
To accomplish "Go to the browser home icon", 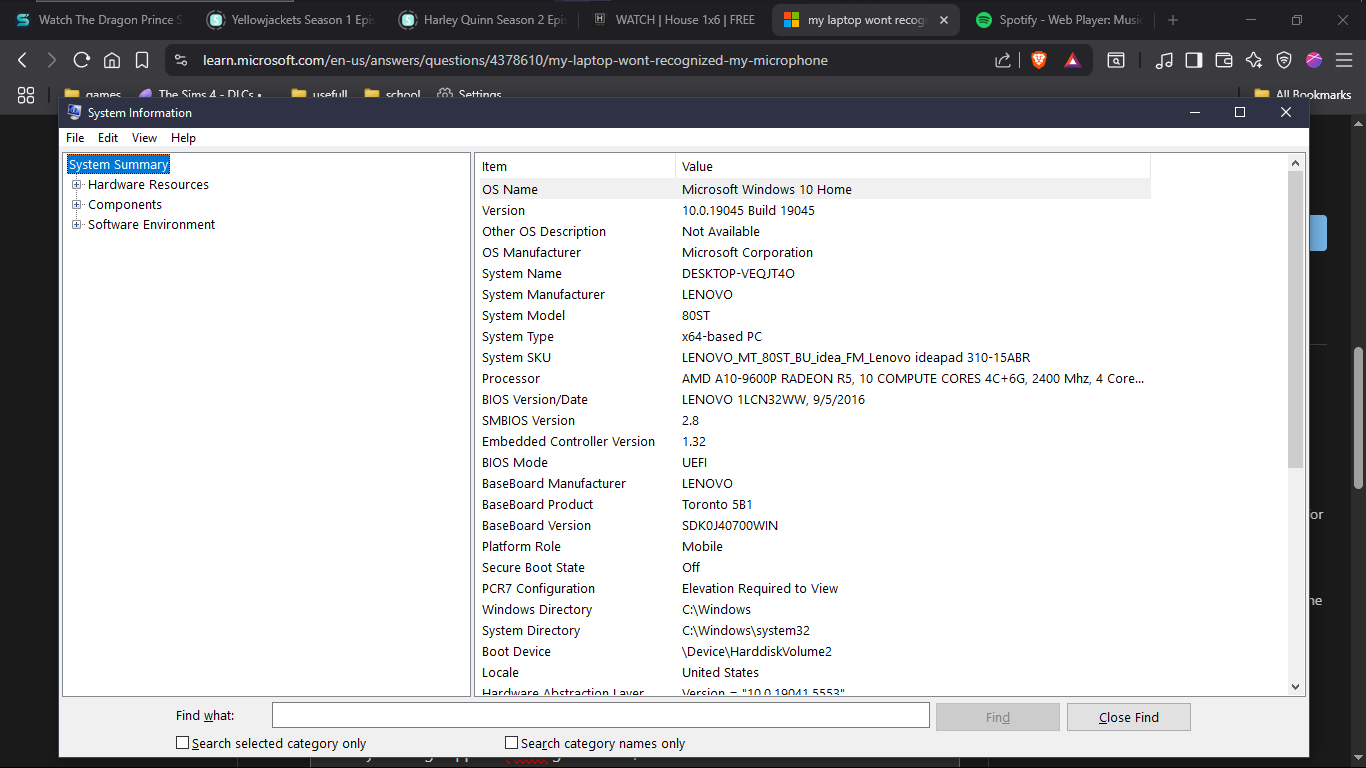I will (112, 60).
